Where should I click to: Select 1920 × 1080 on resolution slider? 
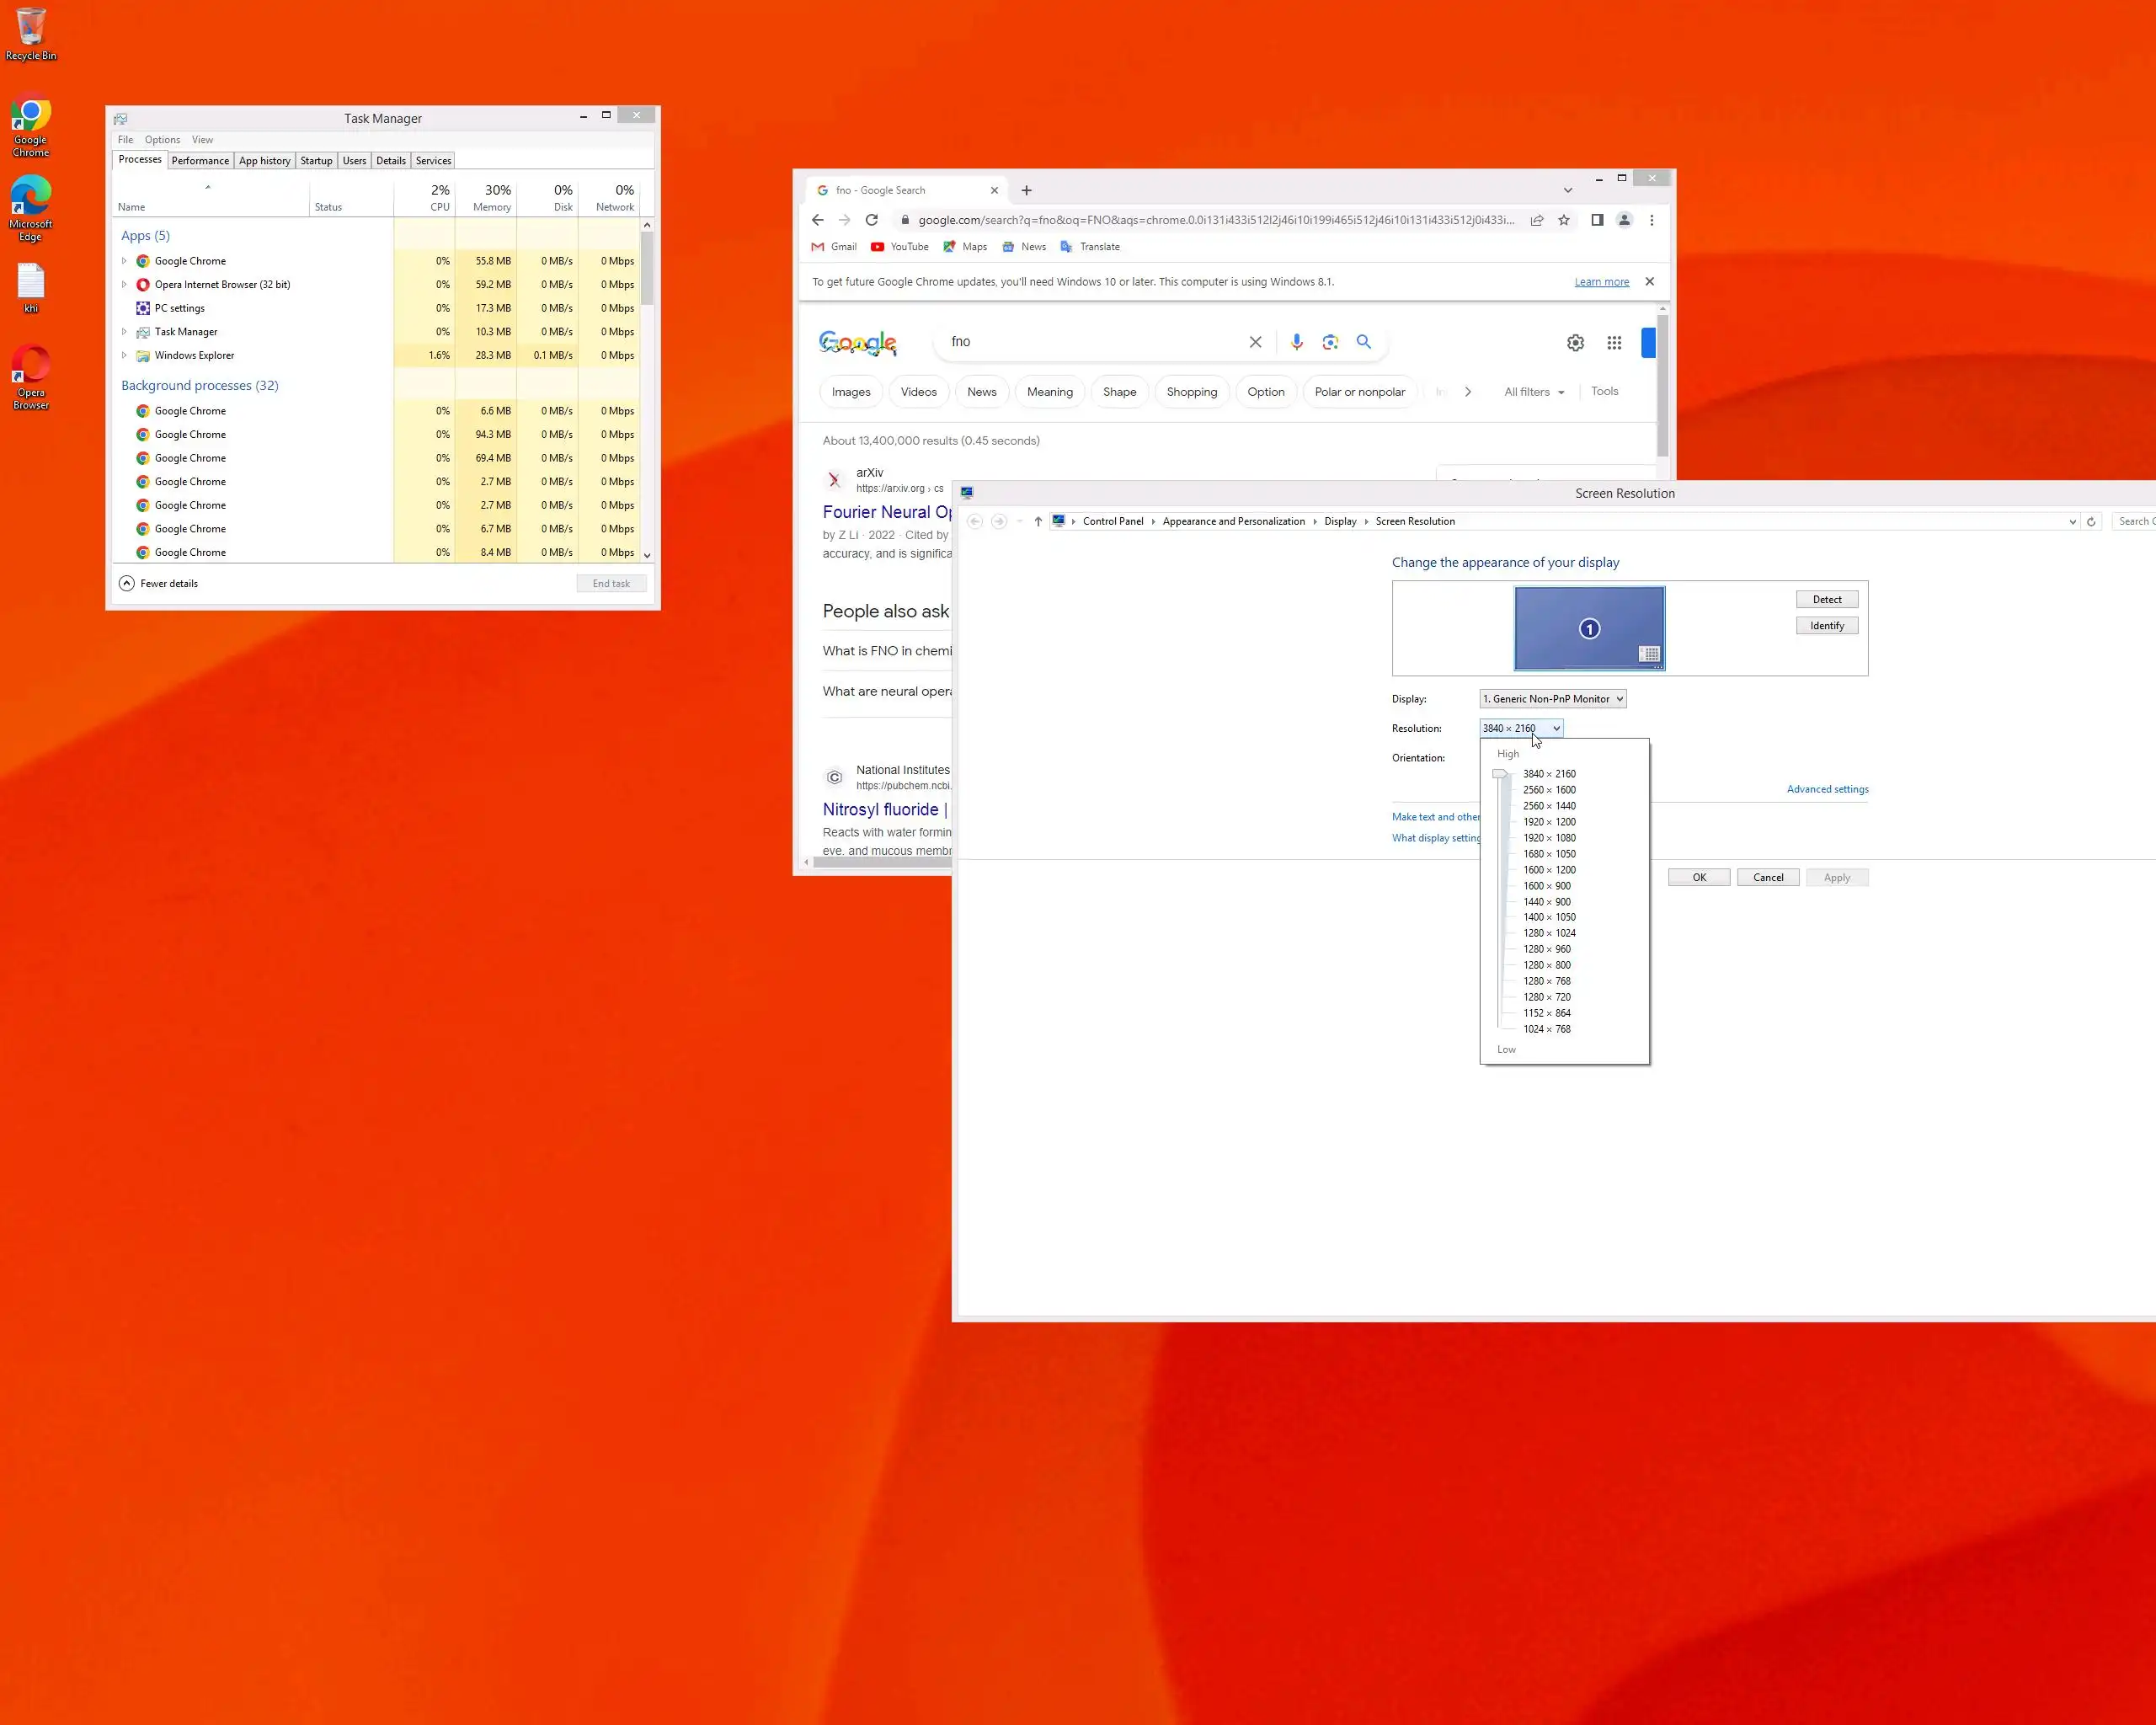pyautogui.click(x=1548, y=838)
